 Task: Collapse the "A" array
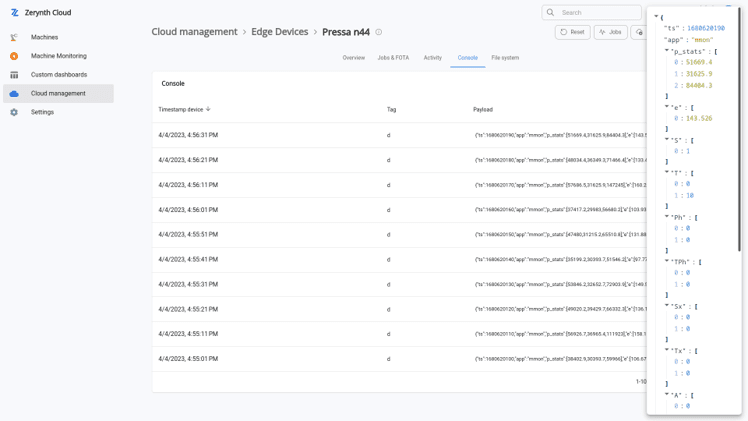tap(667, 394)
